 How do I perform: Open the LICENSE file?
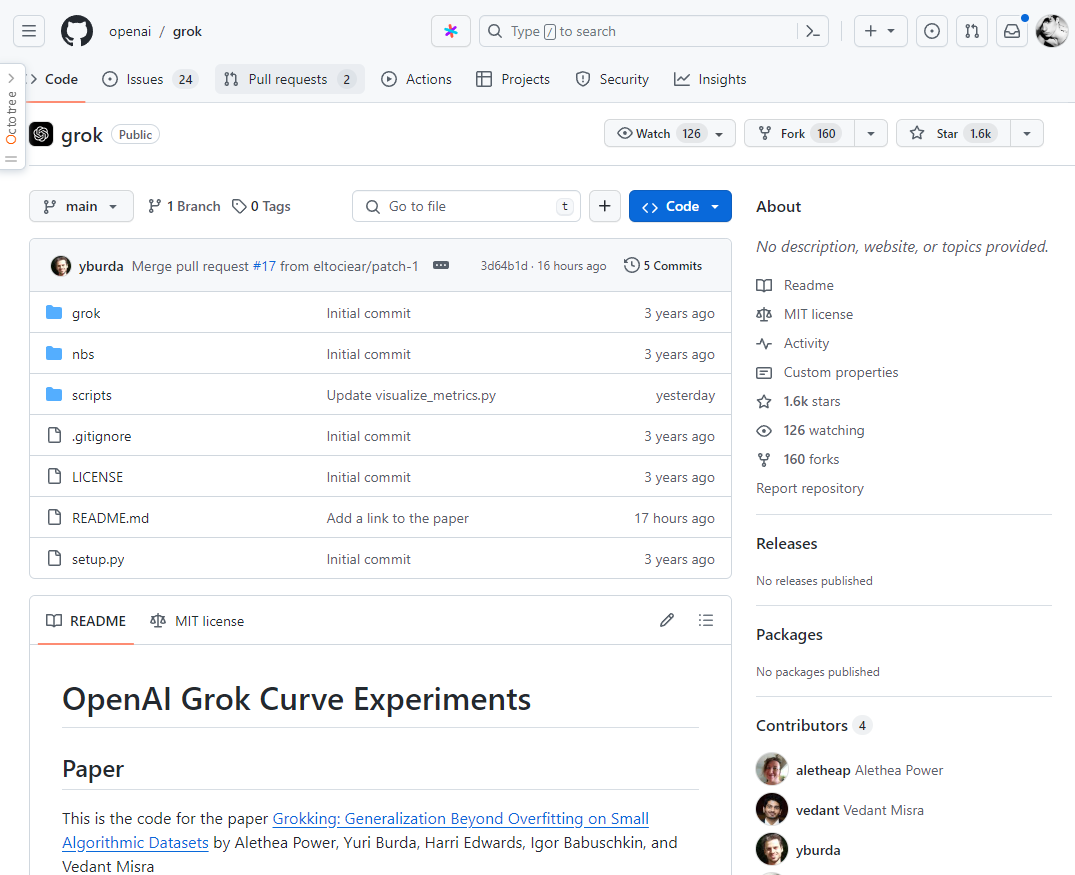[97, 477]
